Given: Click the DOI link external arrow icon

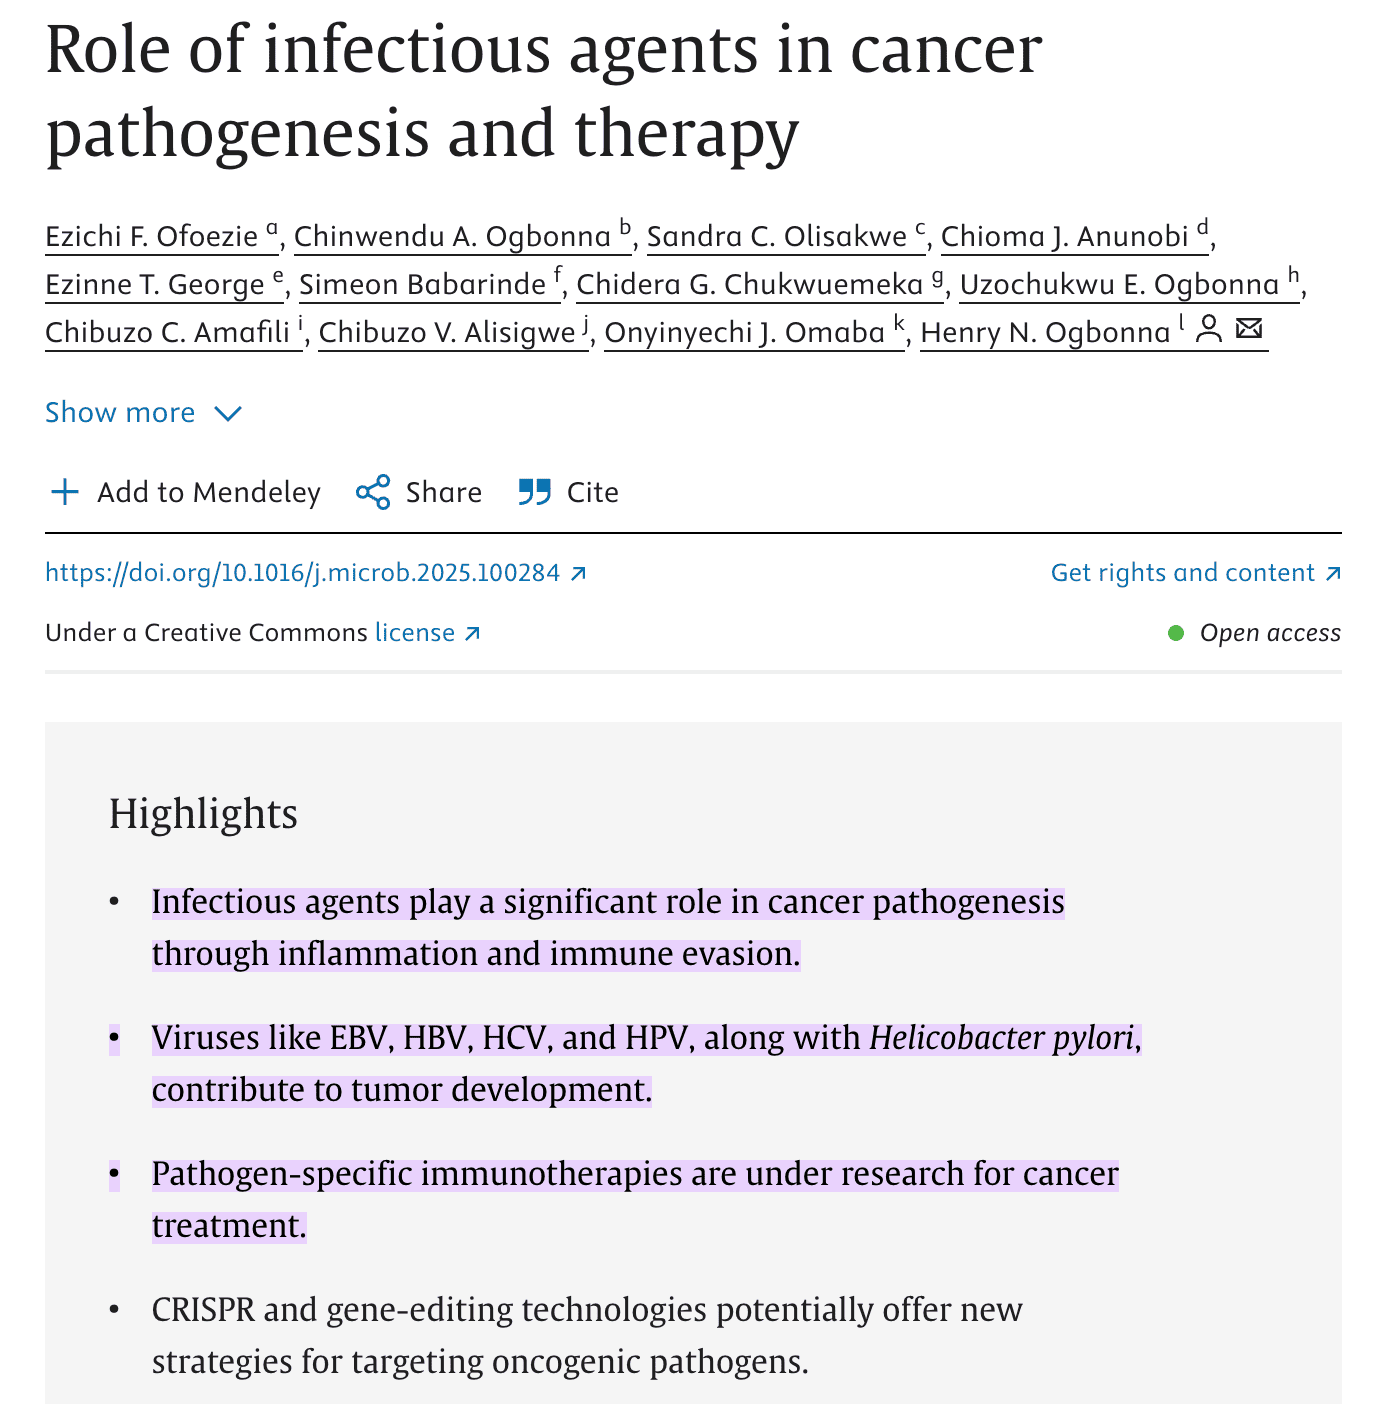Looking at the screenshot, I should 578,573.
